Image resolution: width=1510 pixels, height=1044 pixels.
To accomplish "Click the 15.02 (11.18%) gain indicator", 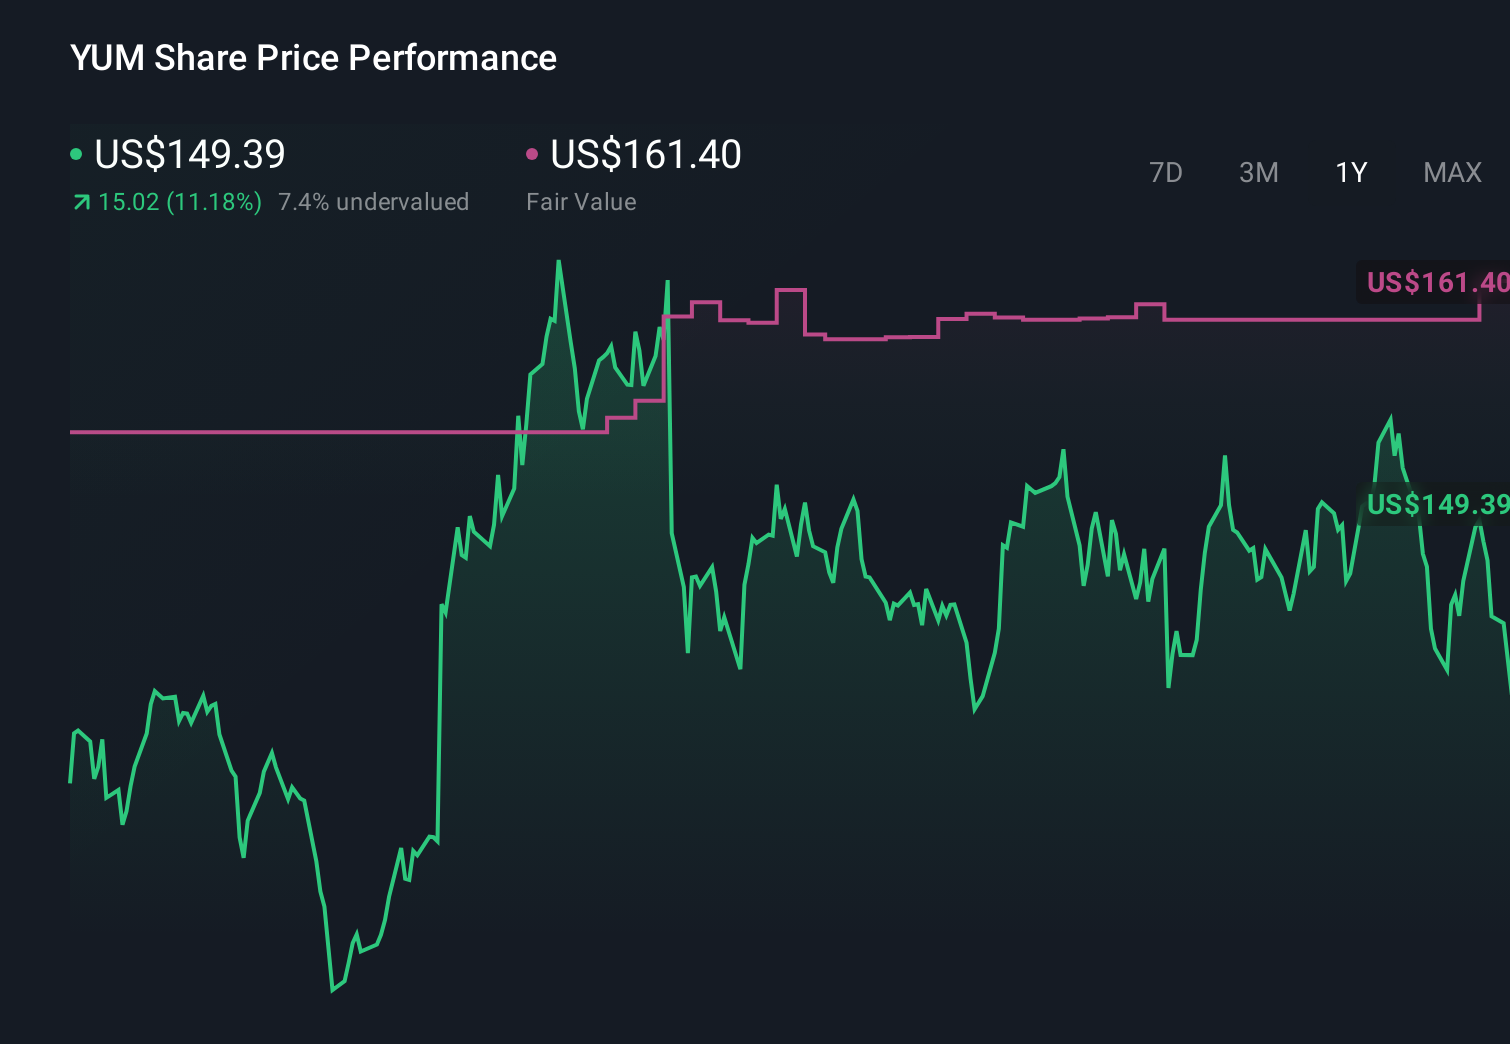I will [x=178, y=201].
